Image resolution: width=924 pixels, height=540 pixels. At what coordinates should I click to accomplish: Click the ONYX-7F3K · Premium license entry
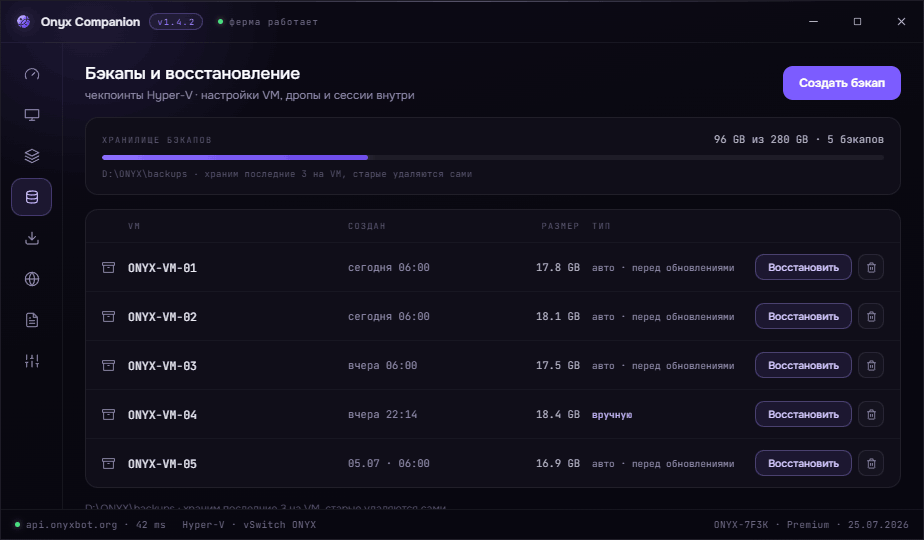click(771, 525)
